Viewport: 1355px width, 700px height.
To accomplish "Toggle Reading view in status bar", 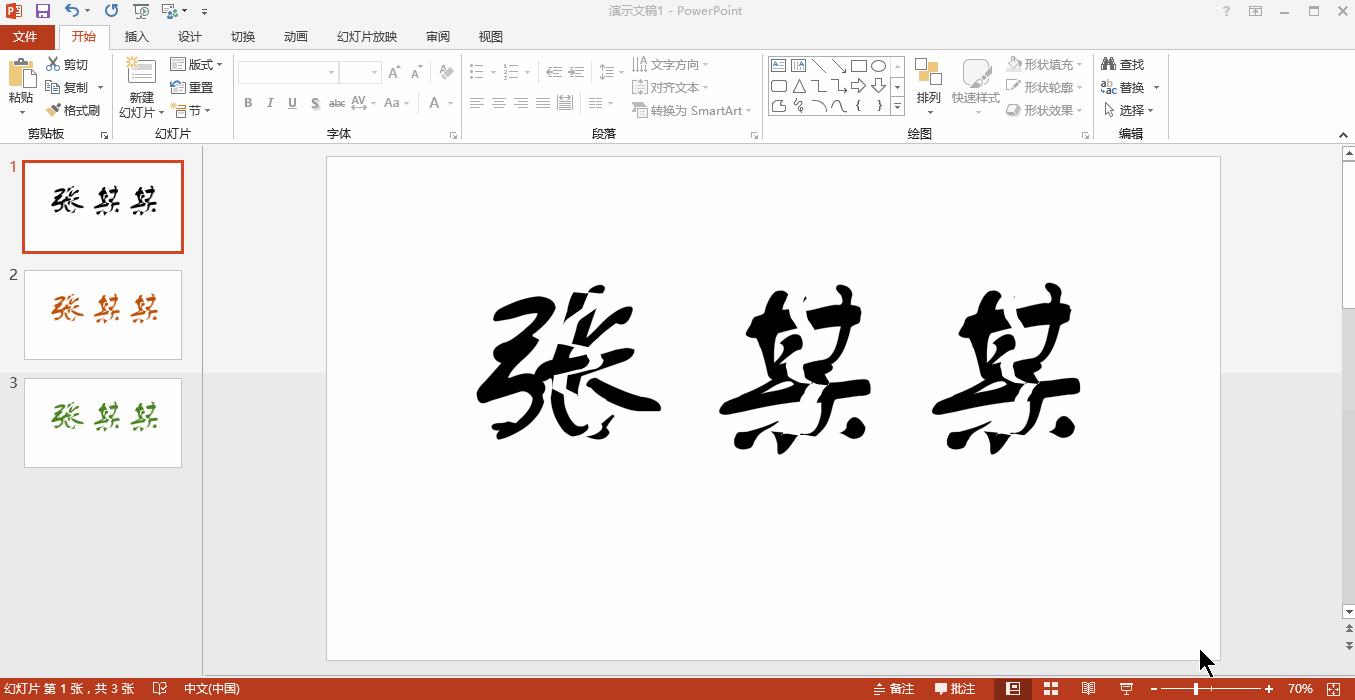I will pos(1088,689).
